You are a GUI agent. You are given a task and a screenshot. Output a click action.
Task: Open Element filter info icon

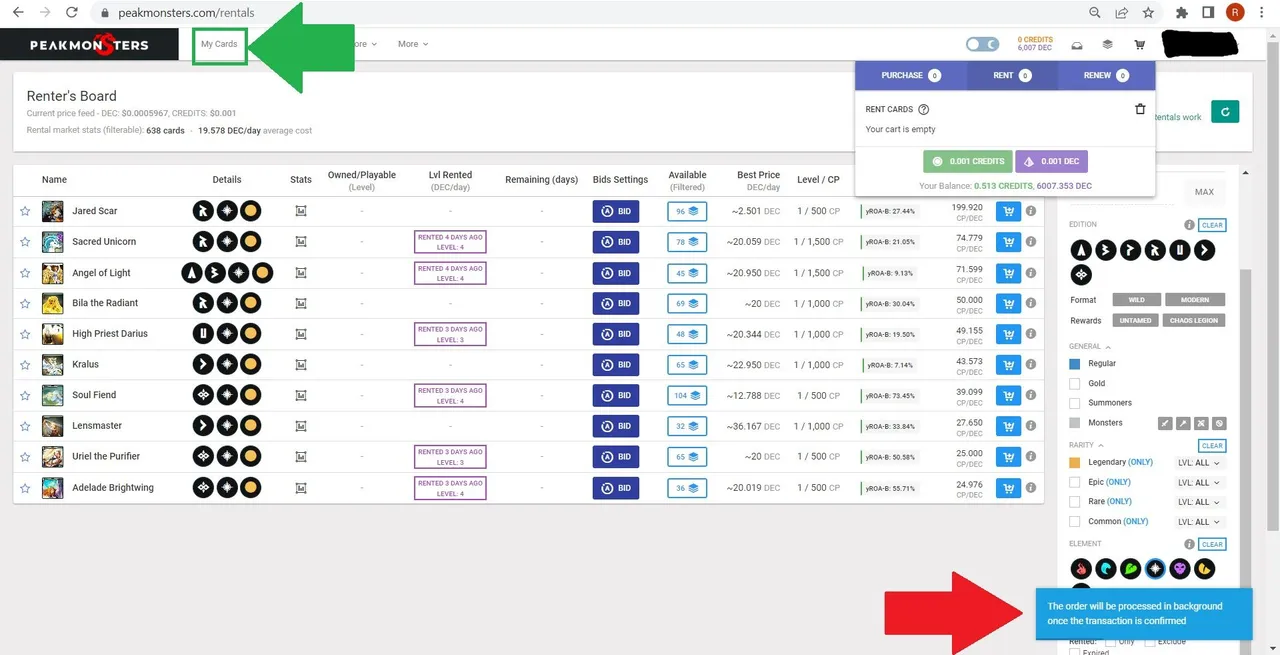pos(1189,544)
